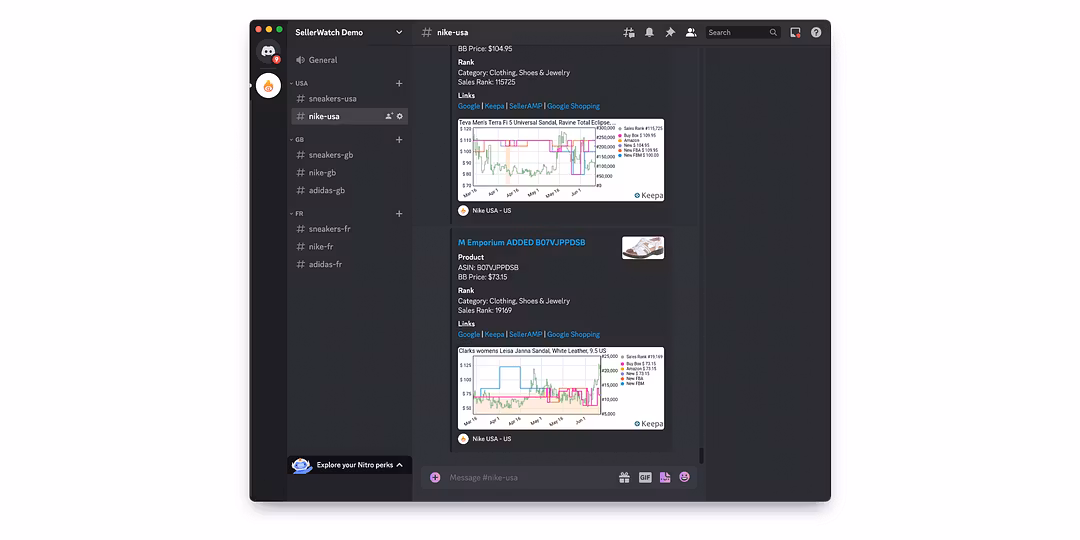Open the M Emporium ADDED B07VJPPDSB title link

click(x=521, y=243)
